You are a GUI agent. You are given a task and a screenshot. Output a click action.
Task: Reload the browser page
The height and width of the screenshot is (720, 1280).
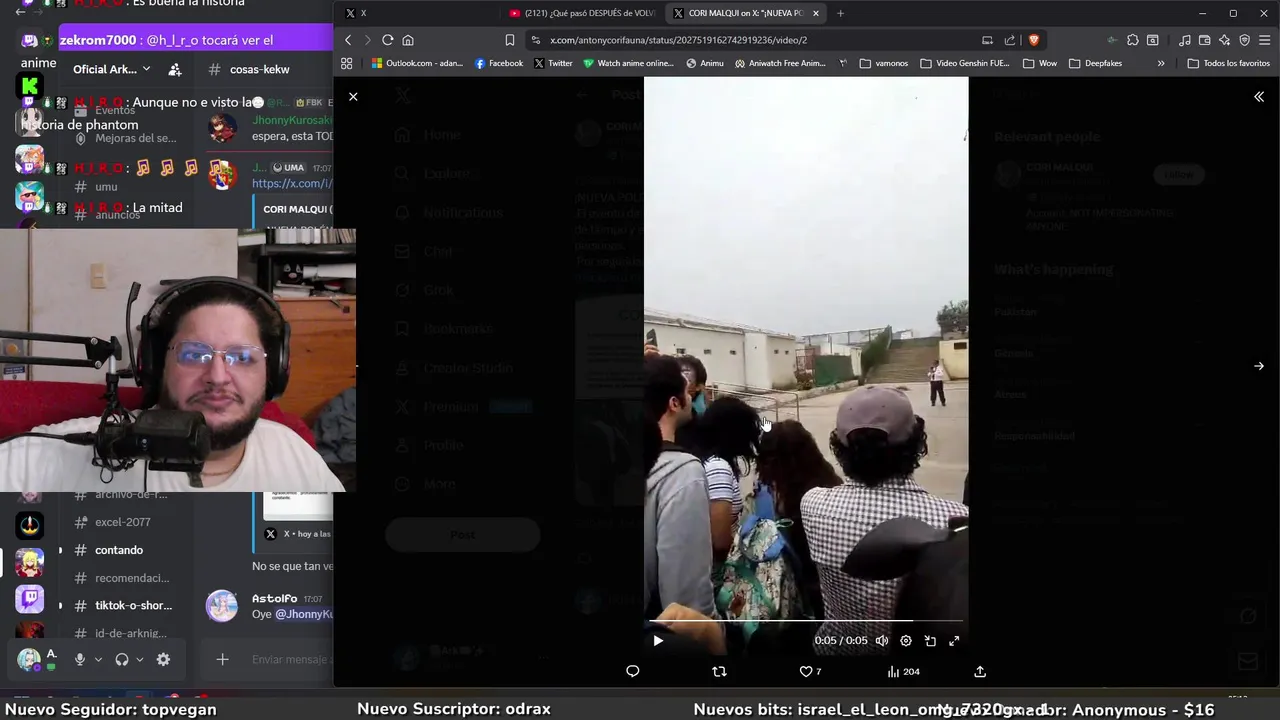coord(387,40)
